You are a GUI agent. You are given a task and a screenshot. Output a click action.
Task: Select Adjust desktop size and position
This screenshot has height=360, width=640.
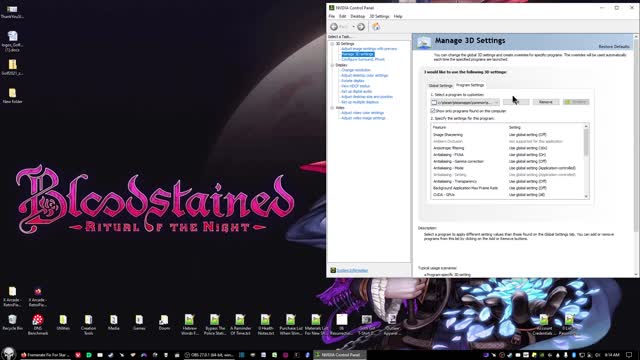coord(367,97)
